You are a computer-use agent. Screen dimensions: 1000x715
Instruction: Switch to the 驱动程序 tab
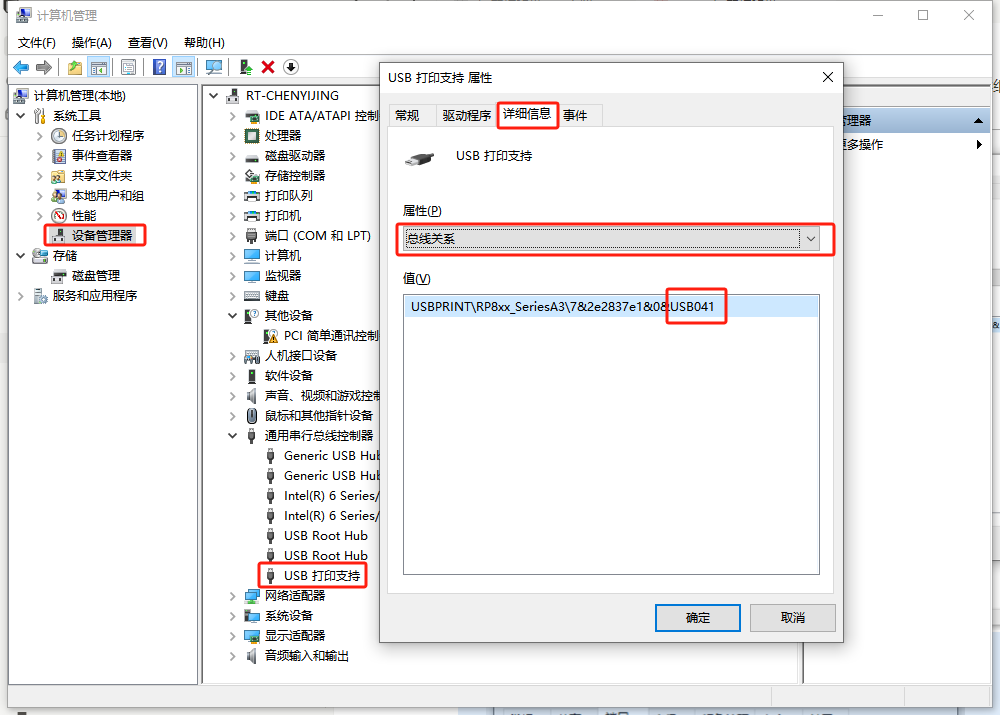click(466, 116)
